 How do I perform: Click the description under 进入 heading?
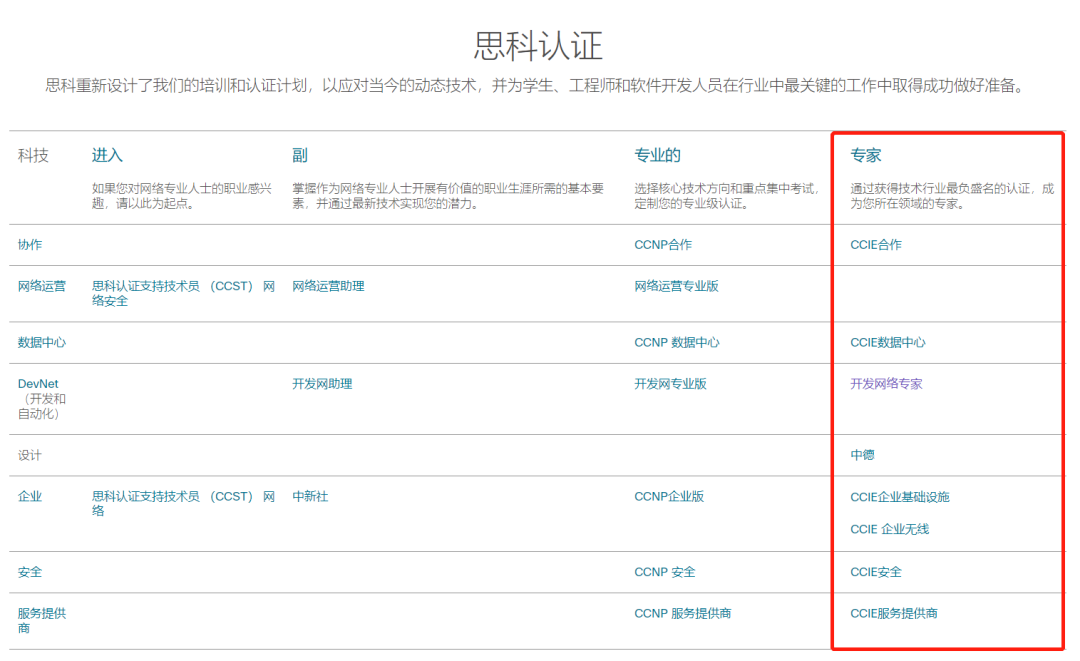[x=182, y=196]
